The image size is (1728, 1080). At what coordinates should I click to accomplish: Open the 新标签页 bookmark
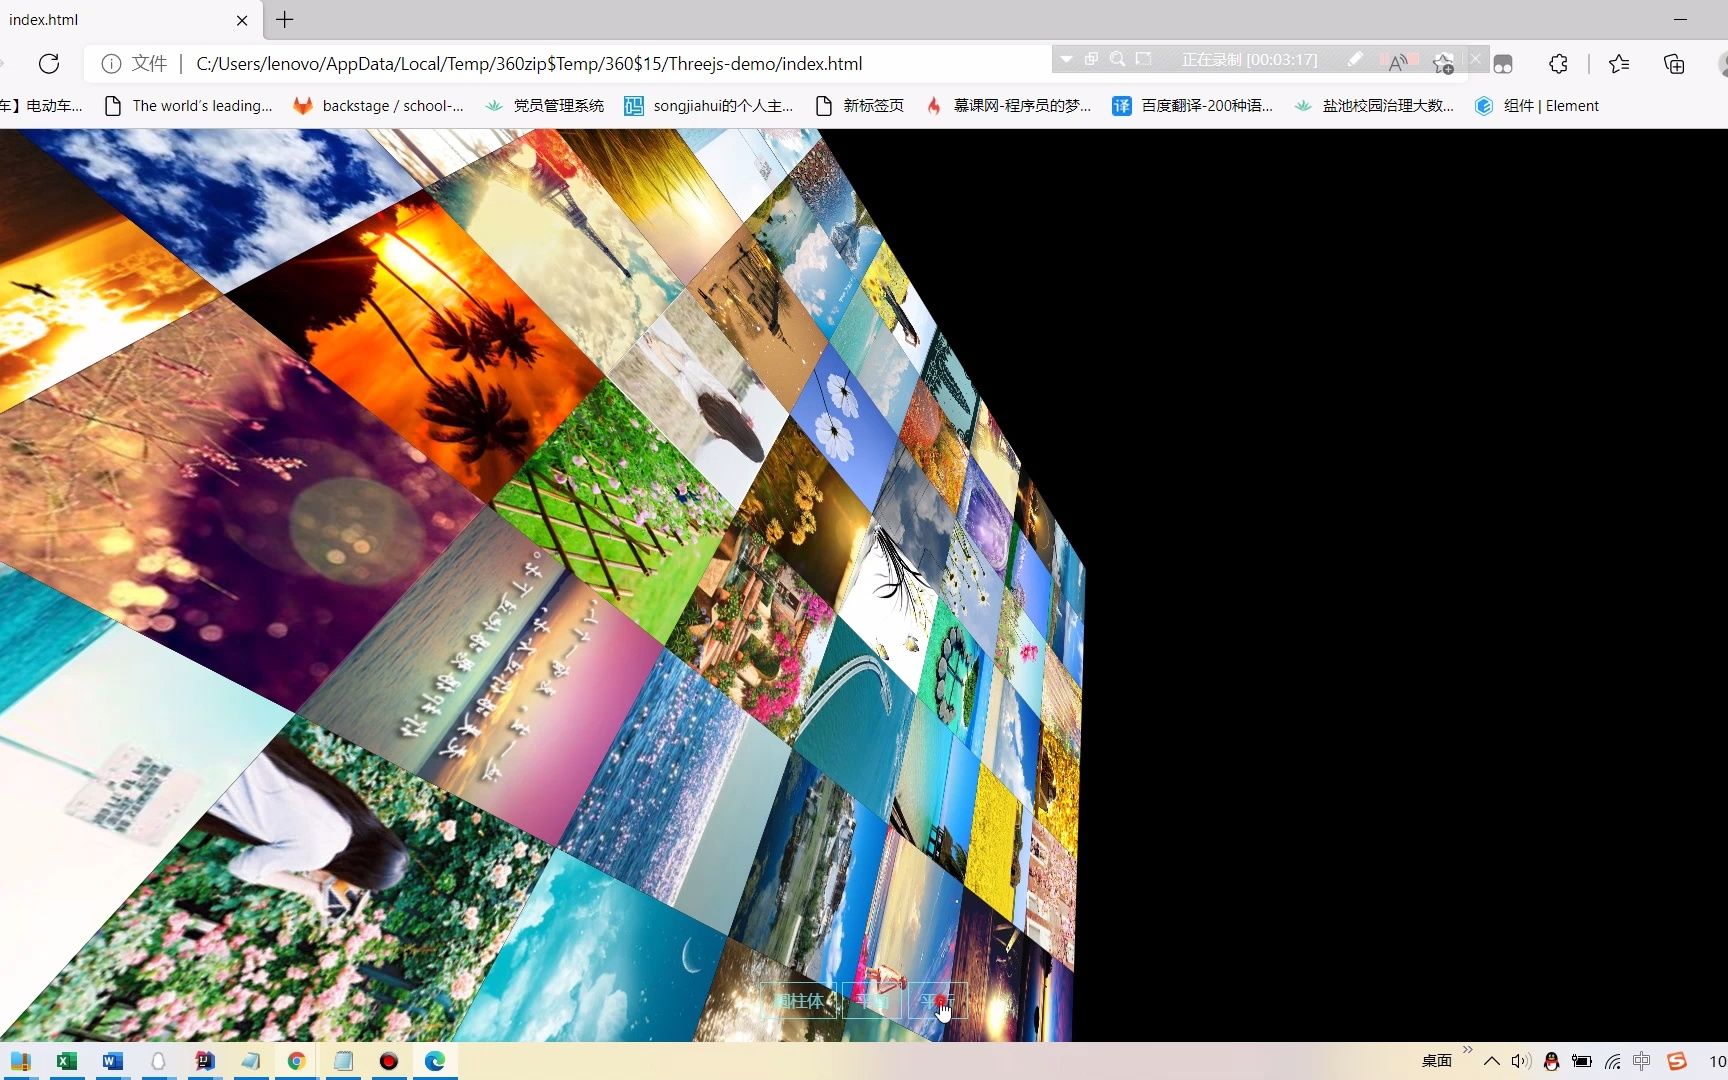859,106
